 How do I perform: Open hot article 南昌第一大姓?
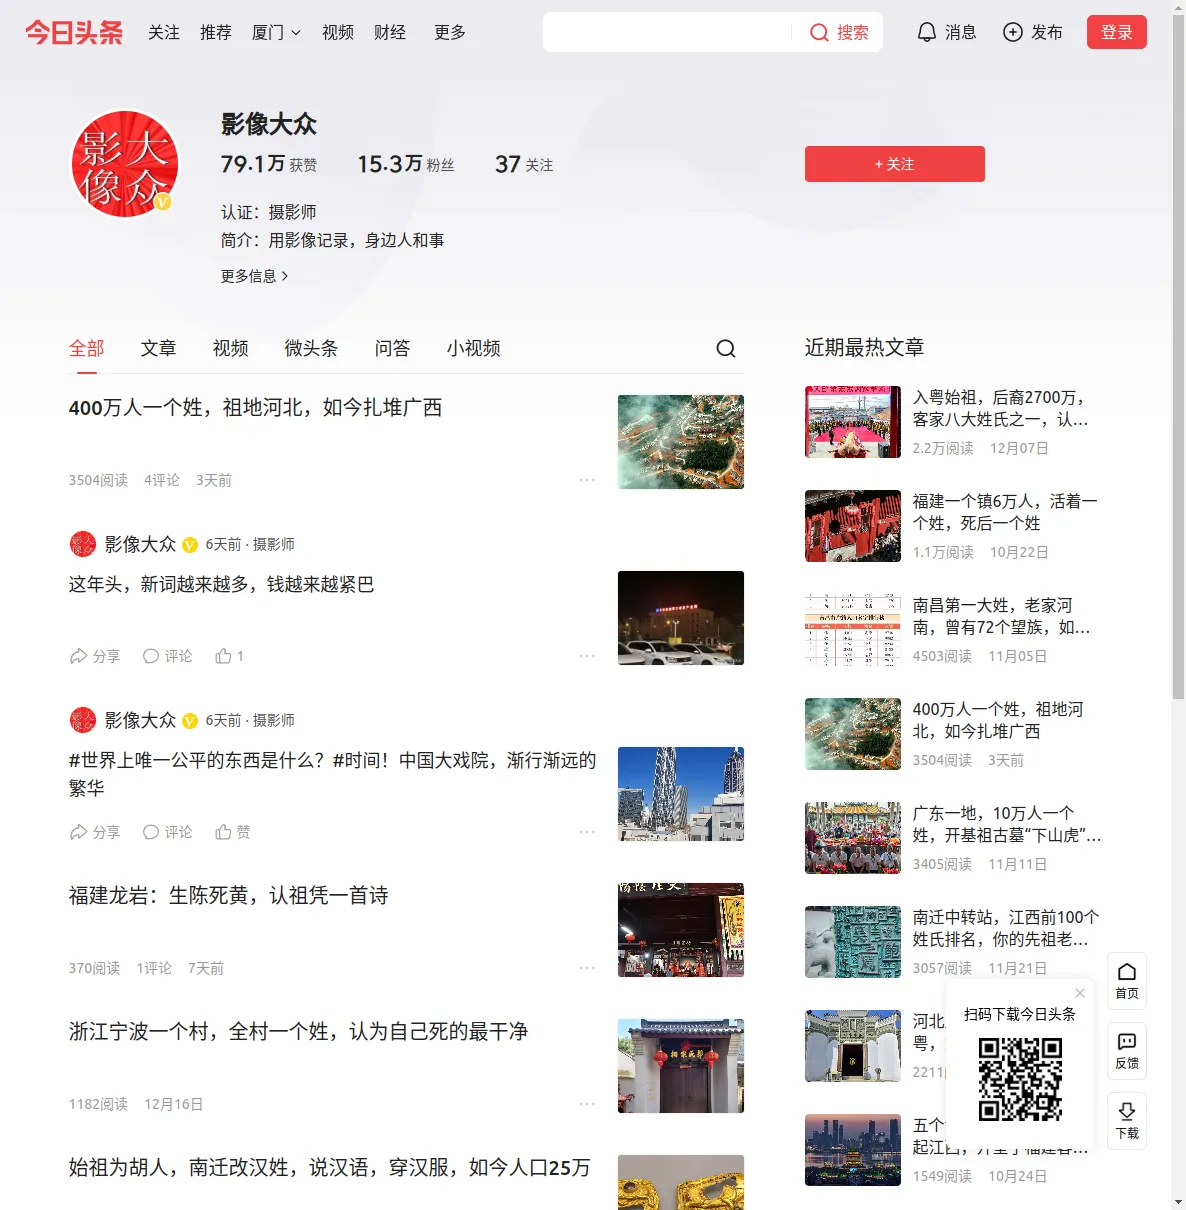[x=1002, y=616]
